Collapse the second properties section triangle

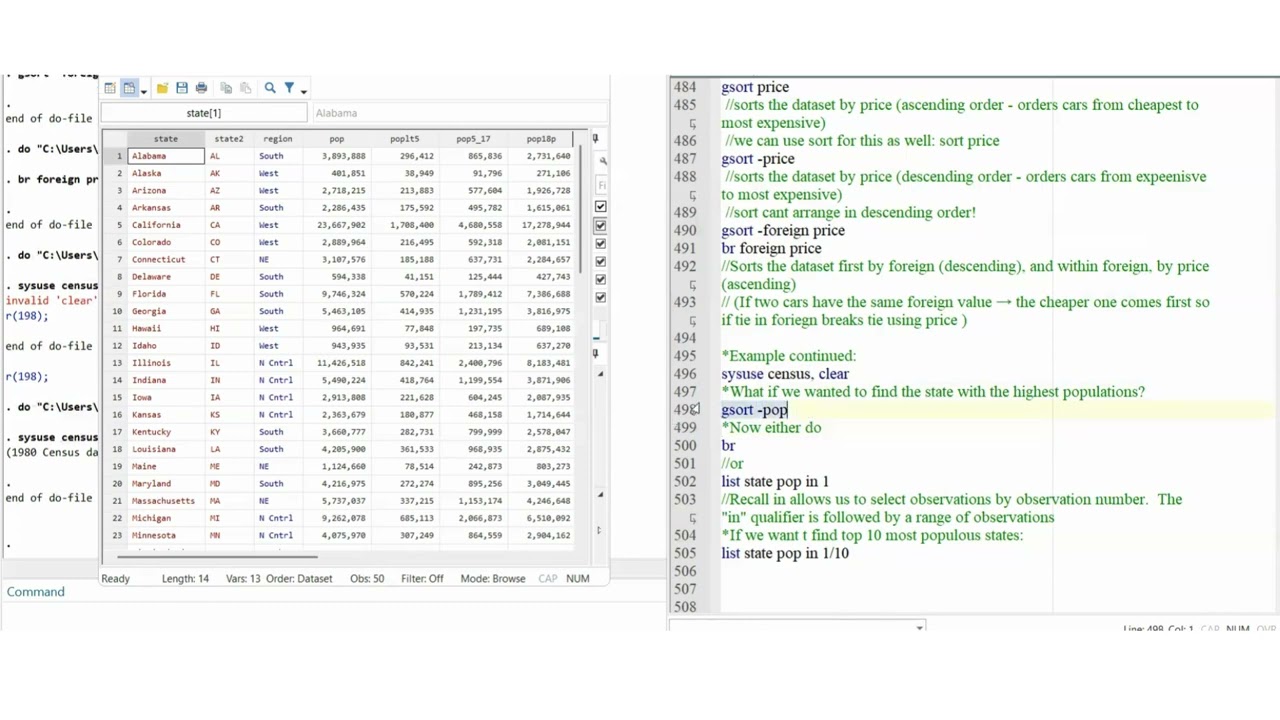point(600,494)
